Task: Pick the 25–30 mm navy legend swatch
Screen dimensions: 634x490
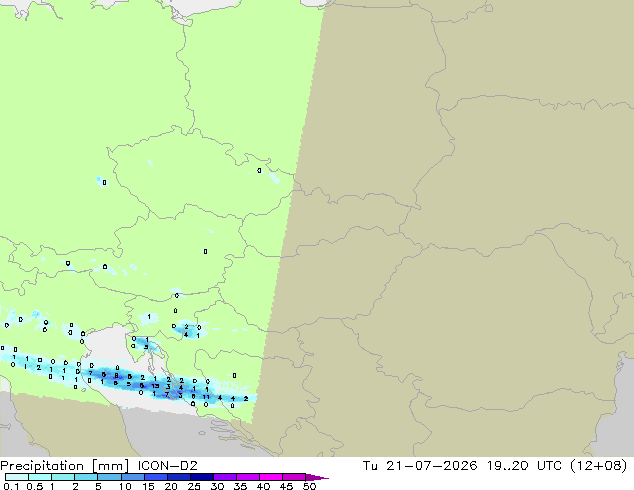Action: pos(201,477)
